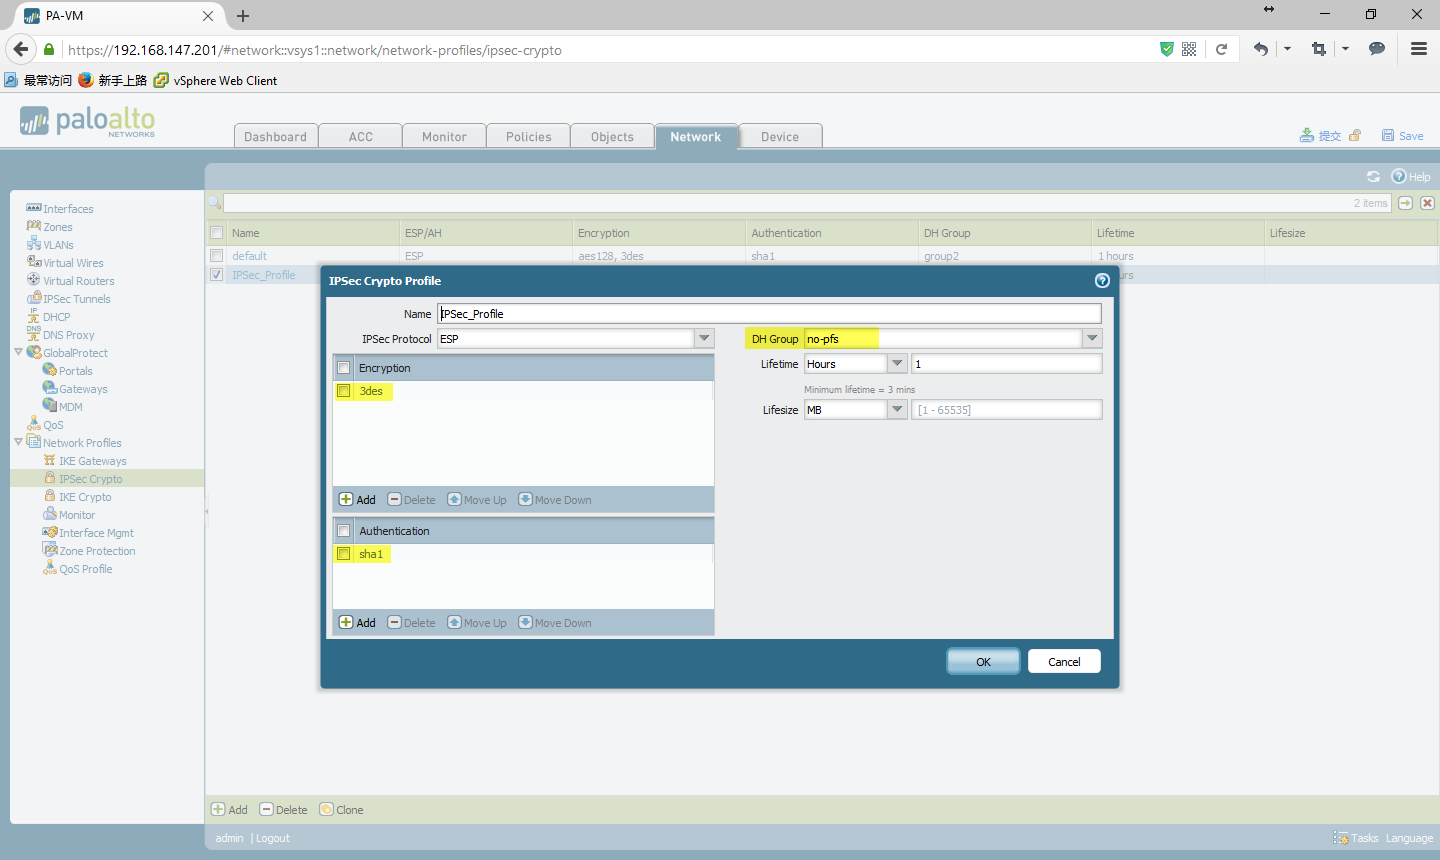This screenshot has width=1440, height=860.
Task: Toggle the select-all checkbox beside the Name column
Action: (216, 233)
